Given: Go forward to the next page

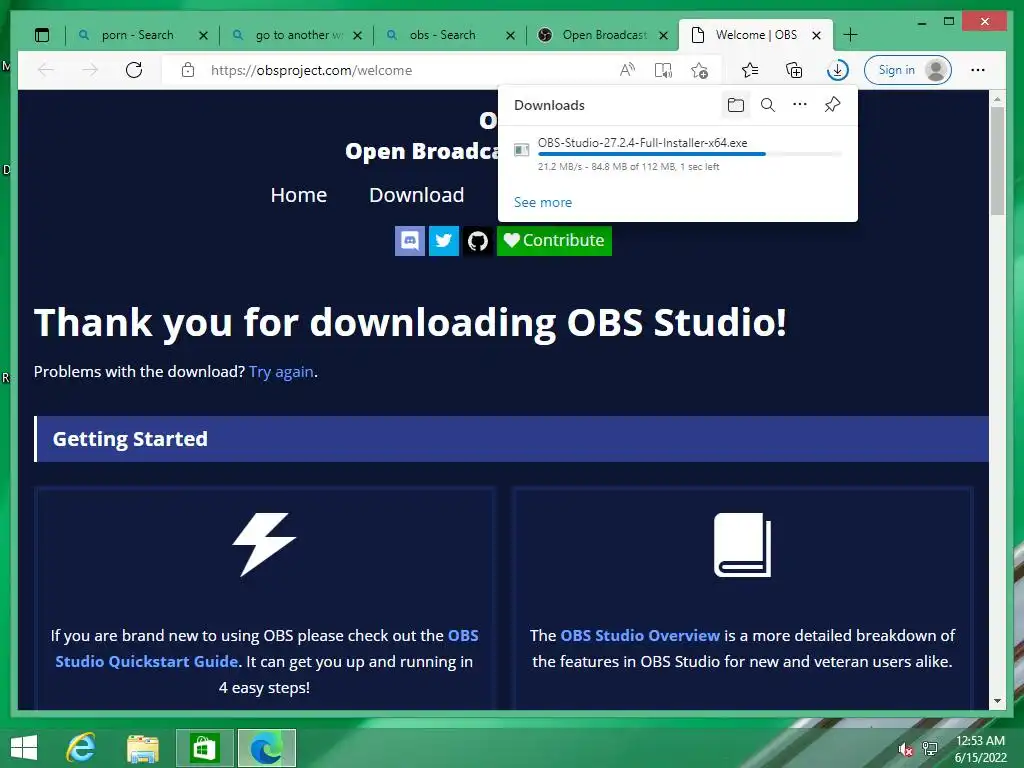Looking at the screenshot, I should [89, 70].
